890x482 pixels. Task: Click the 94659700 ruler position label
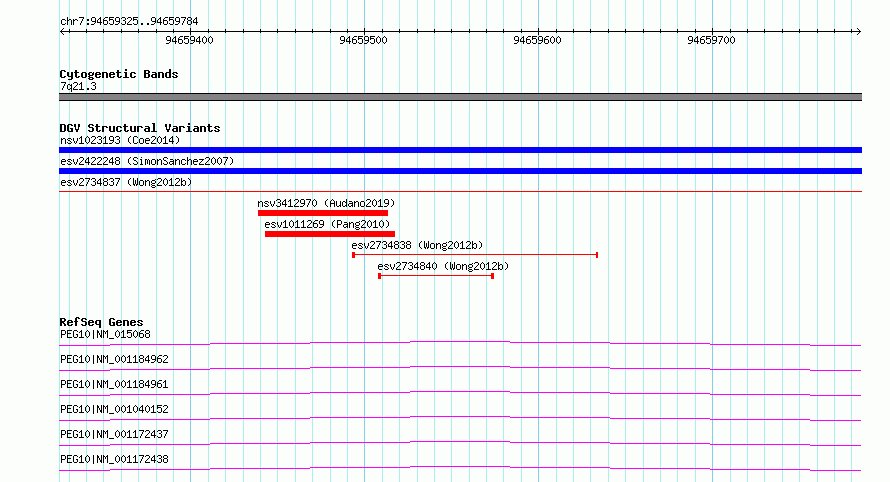tap(711, 40)
